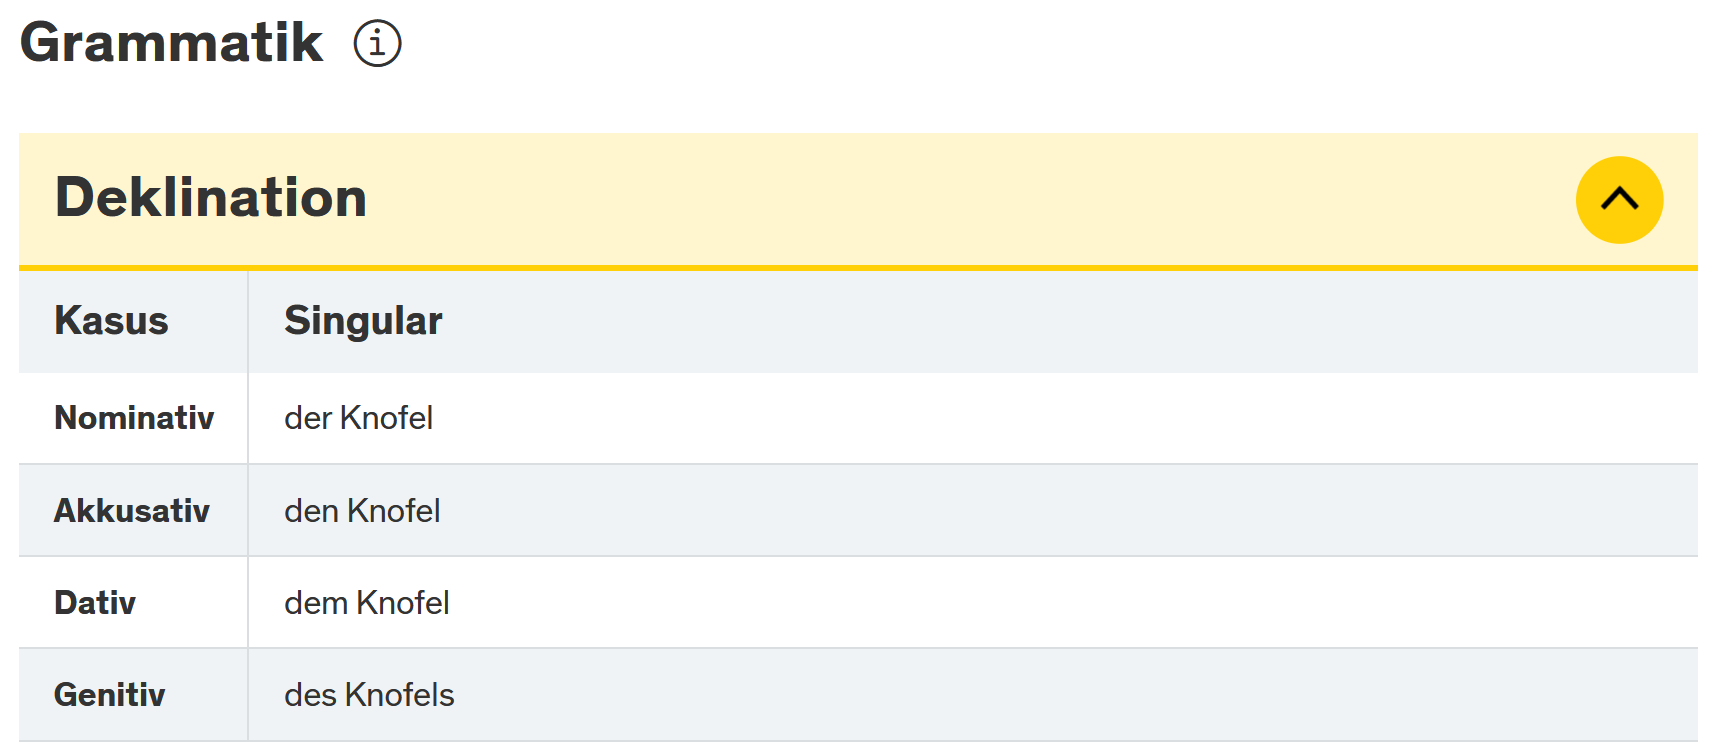
Task: Select the text 'dem Knofel'
Action: pyautogui.click(x=367, y=603)
